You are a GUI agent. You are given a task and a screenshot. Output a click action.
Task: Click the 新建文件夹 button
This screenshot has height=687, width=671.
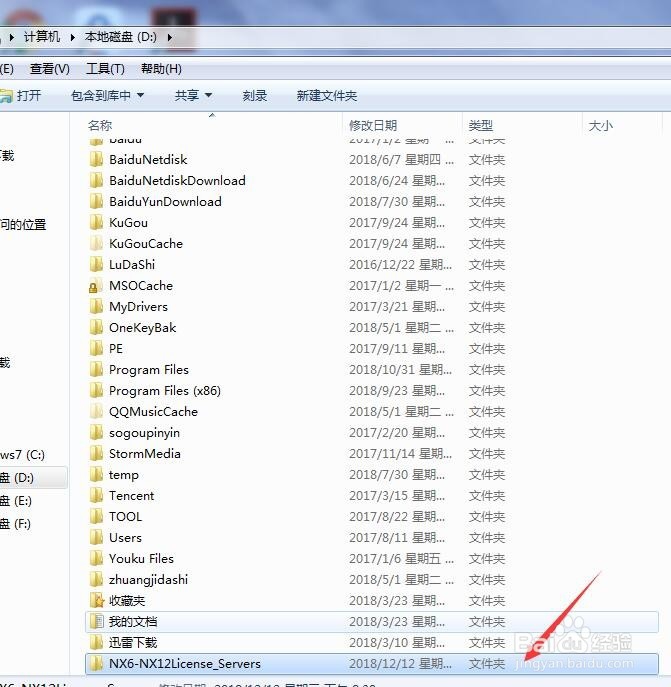(x=327, y=96)
